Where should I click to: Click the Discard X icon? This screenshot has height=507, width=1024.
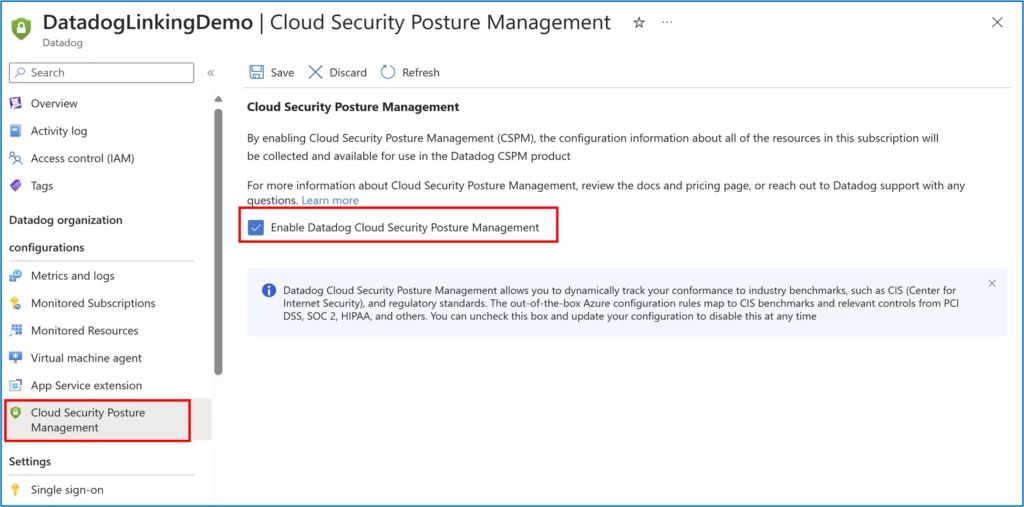(x=315, y=73)
